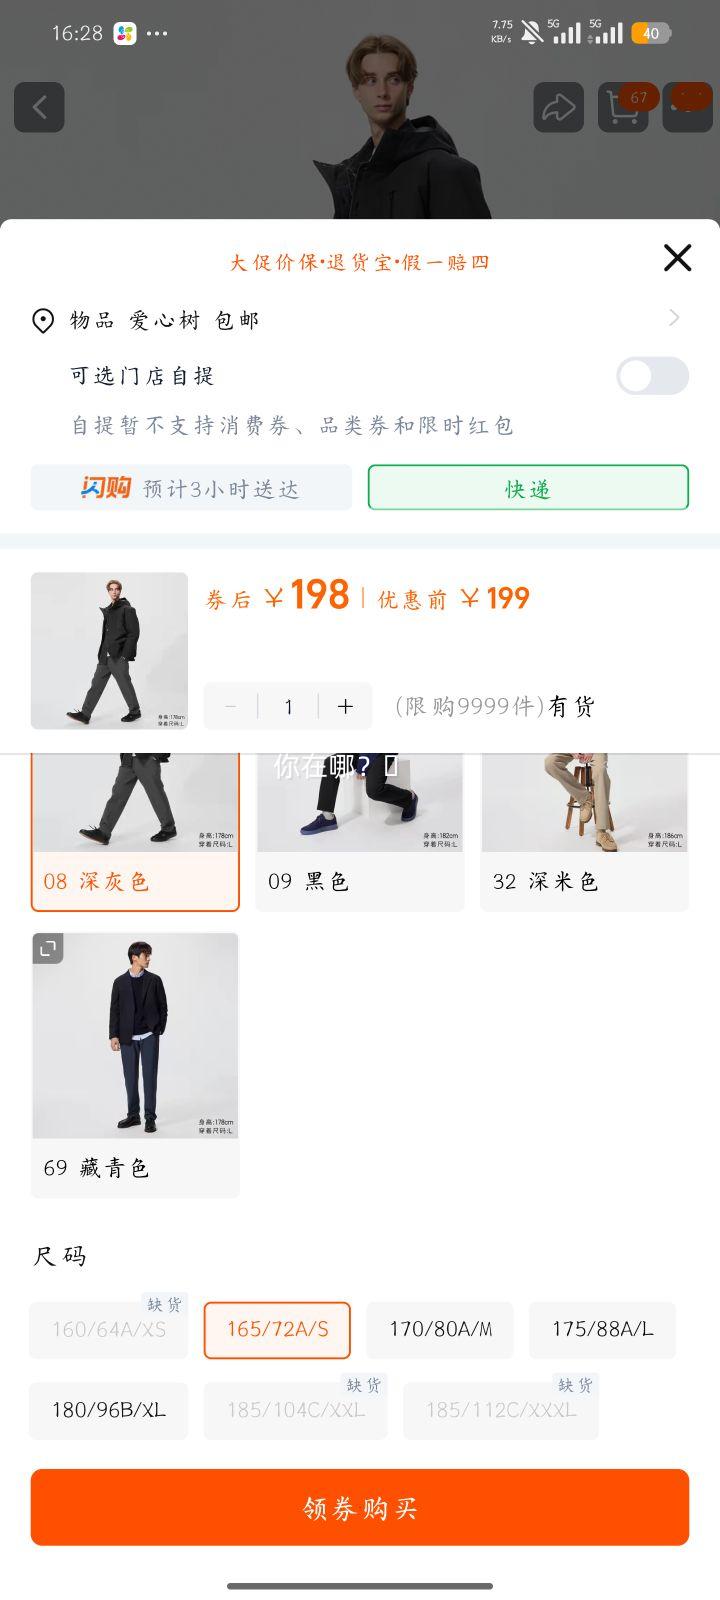
Task: Open delivery address chevron
Action: [675, 318]
